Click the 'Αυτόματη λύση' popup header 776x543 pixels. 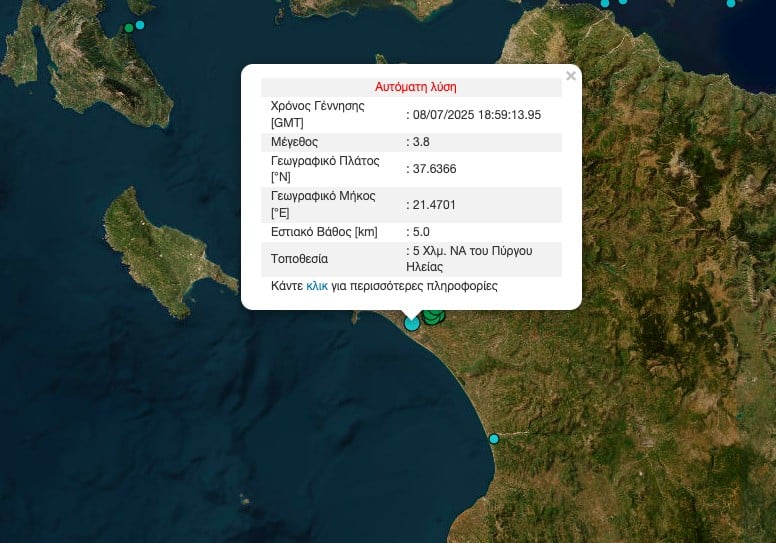(x=415, y=87)
